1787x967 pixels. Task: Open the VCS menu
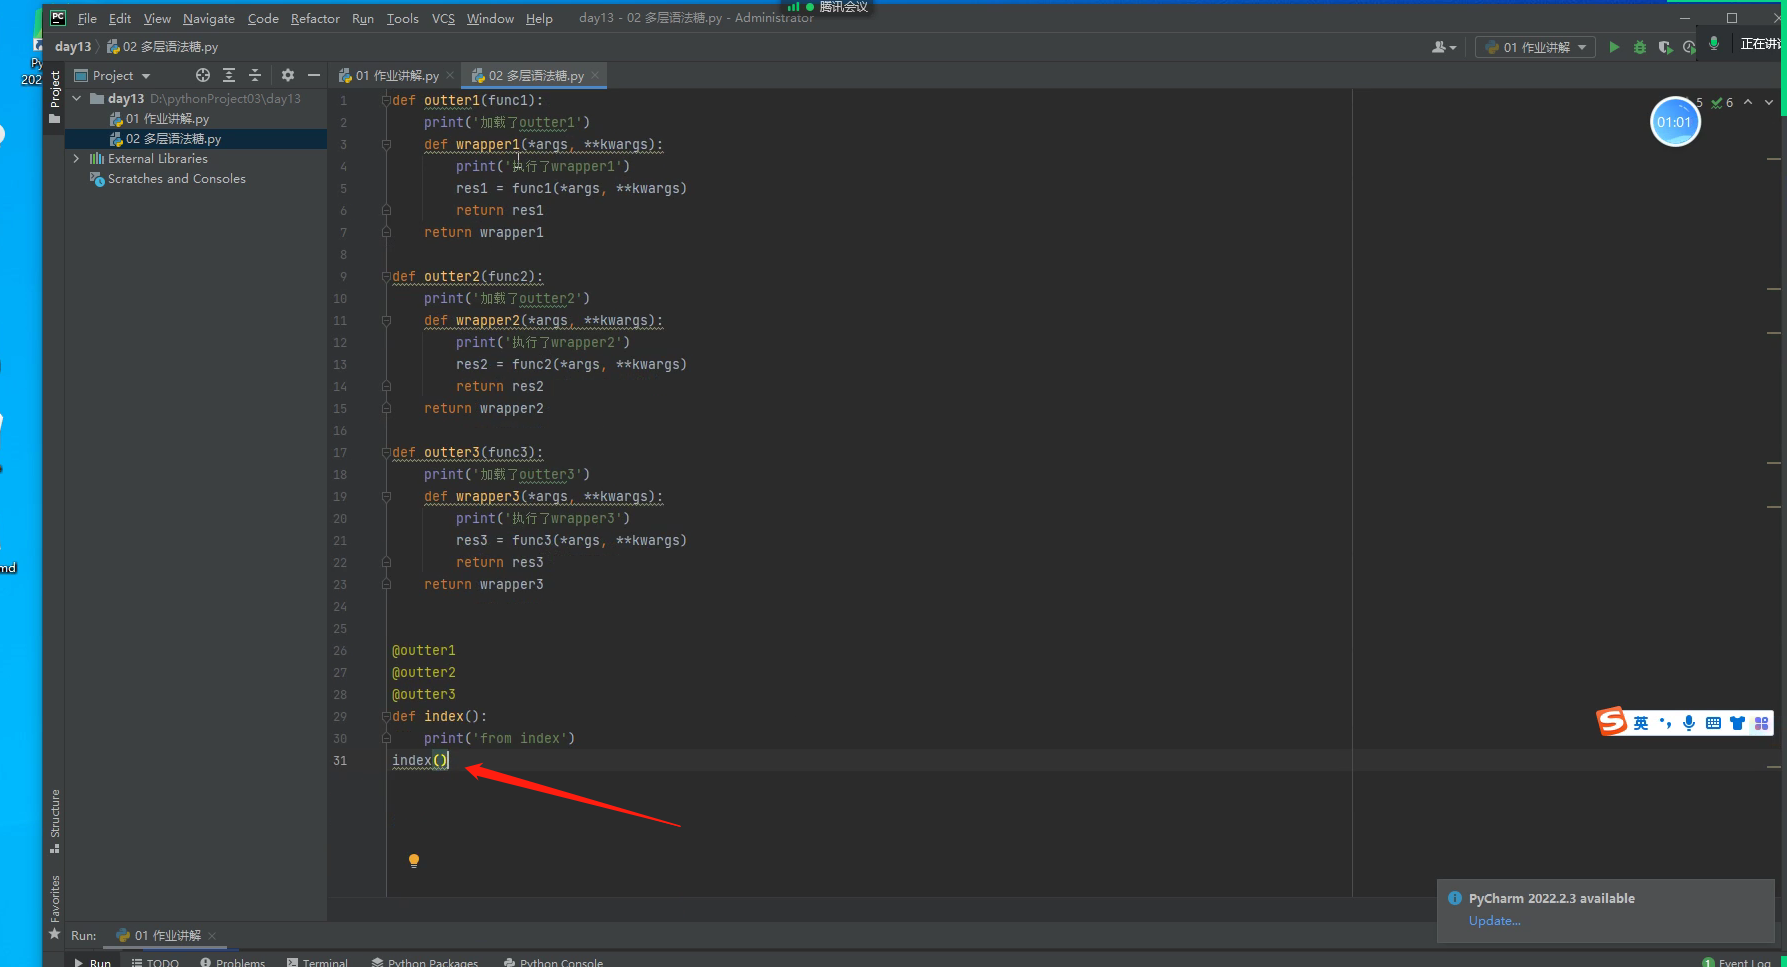pyautogui.click(x=443, y=18)
